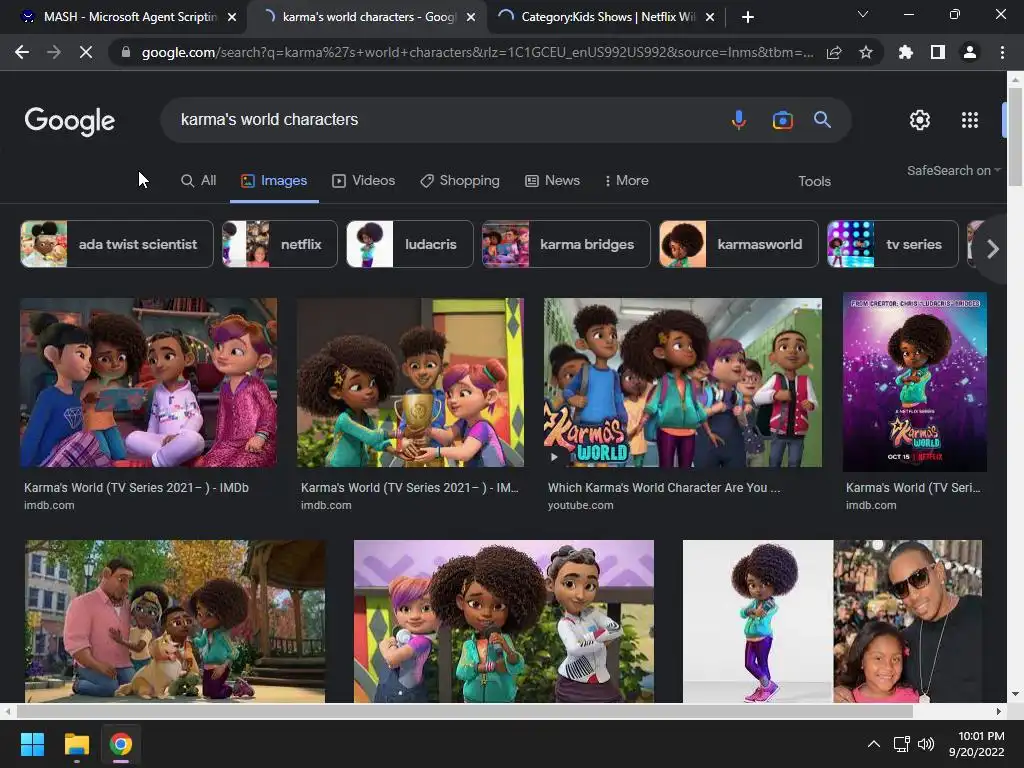
Task: Open the tab search dropdown
Action: (863, 14)
